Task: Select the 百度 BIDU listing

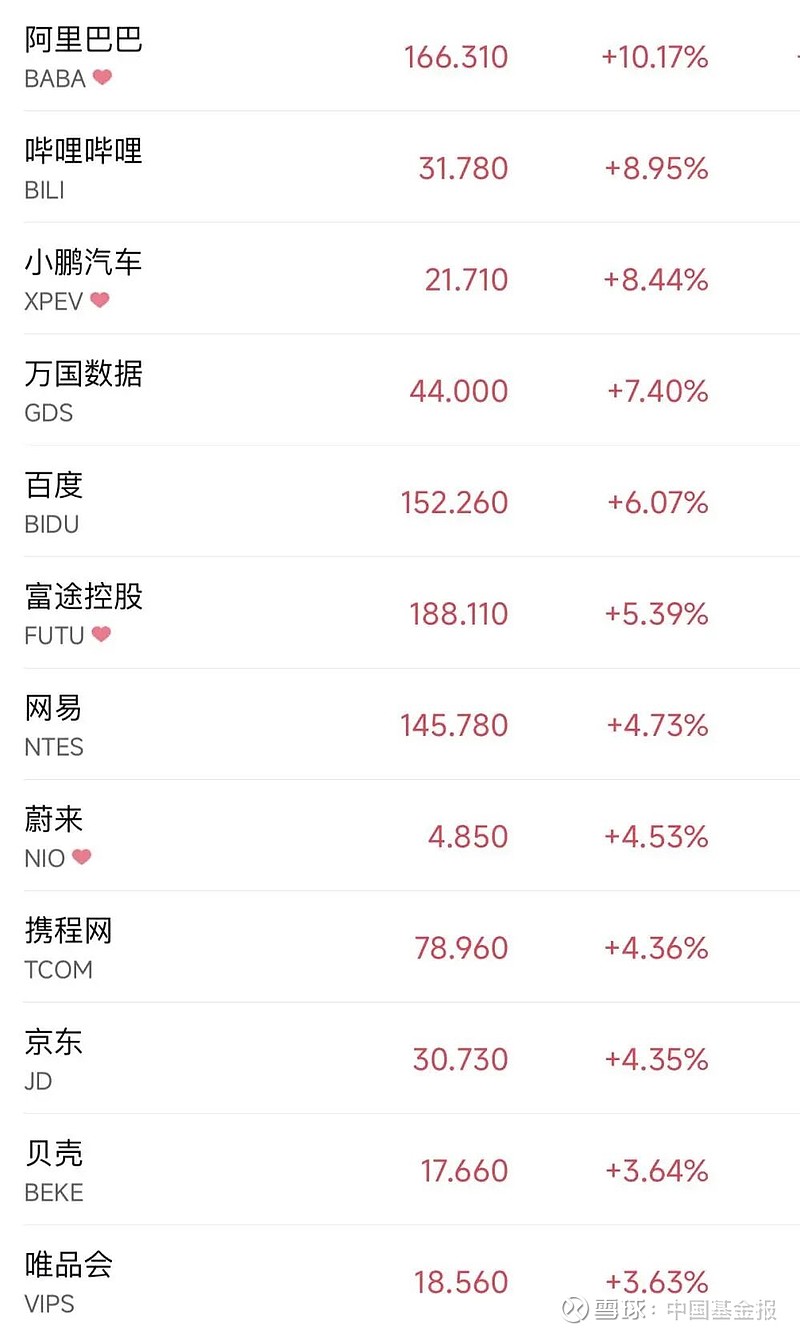Action: point(55,486)
